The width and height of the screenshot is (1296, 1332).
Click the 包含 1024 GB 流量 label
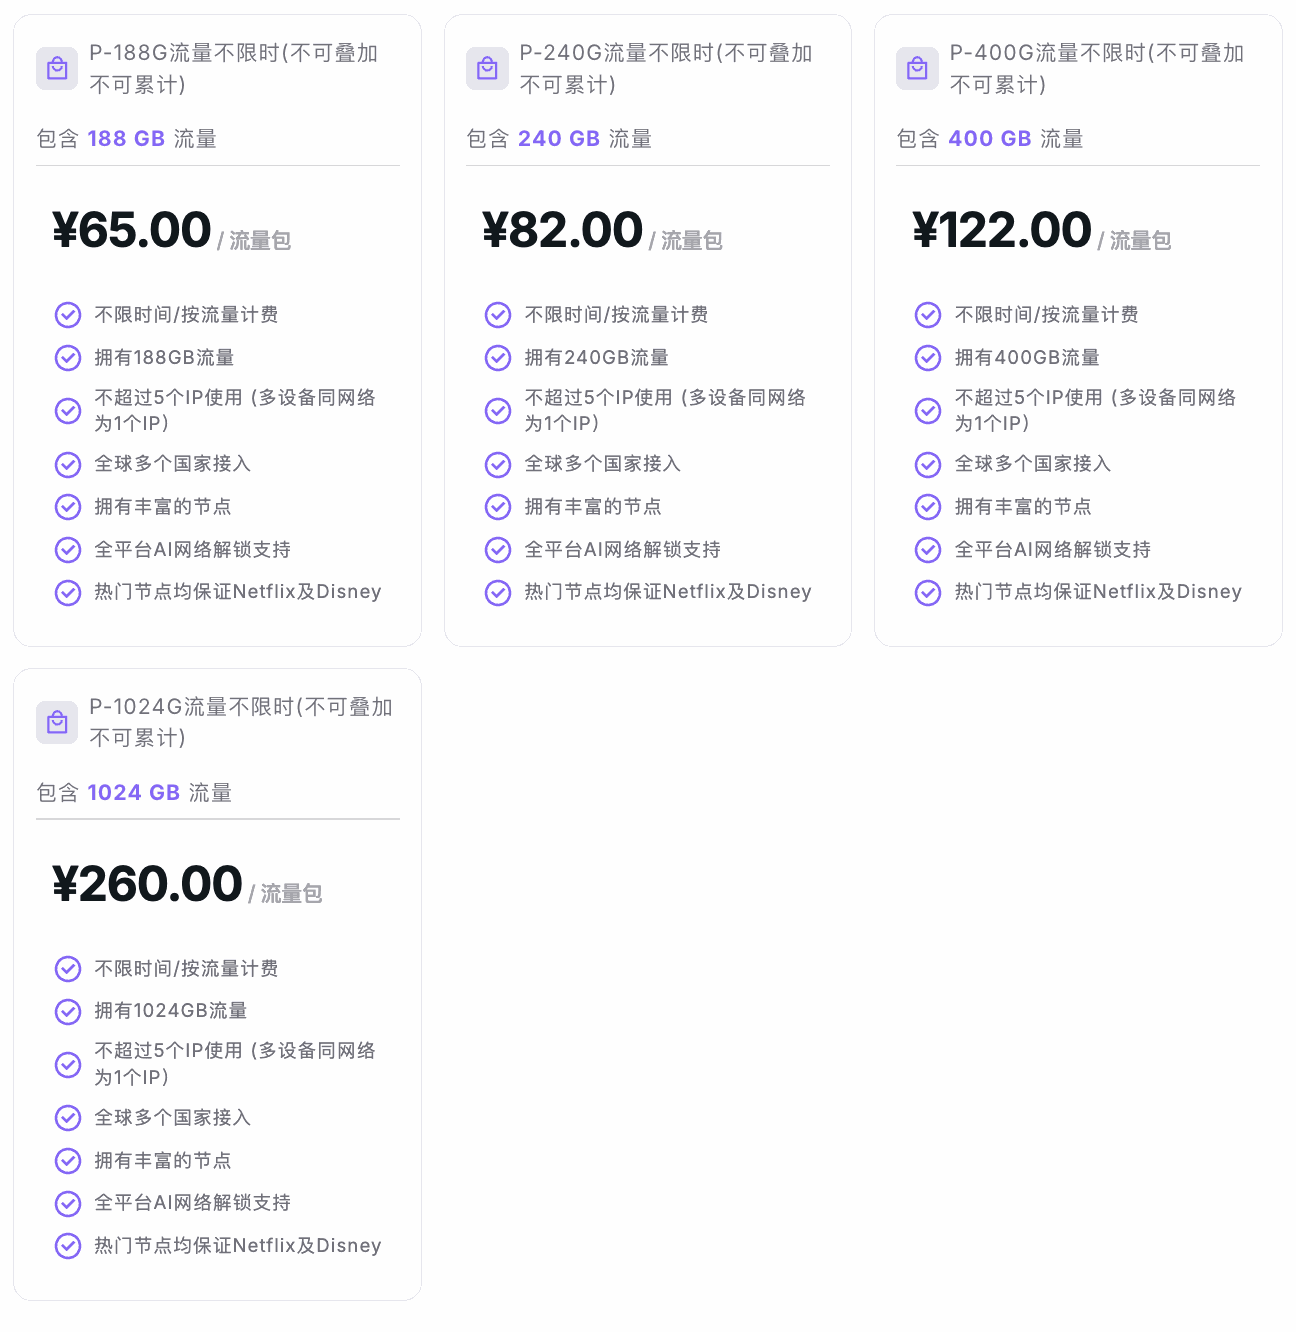coord(134,793)
